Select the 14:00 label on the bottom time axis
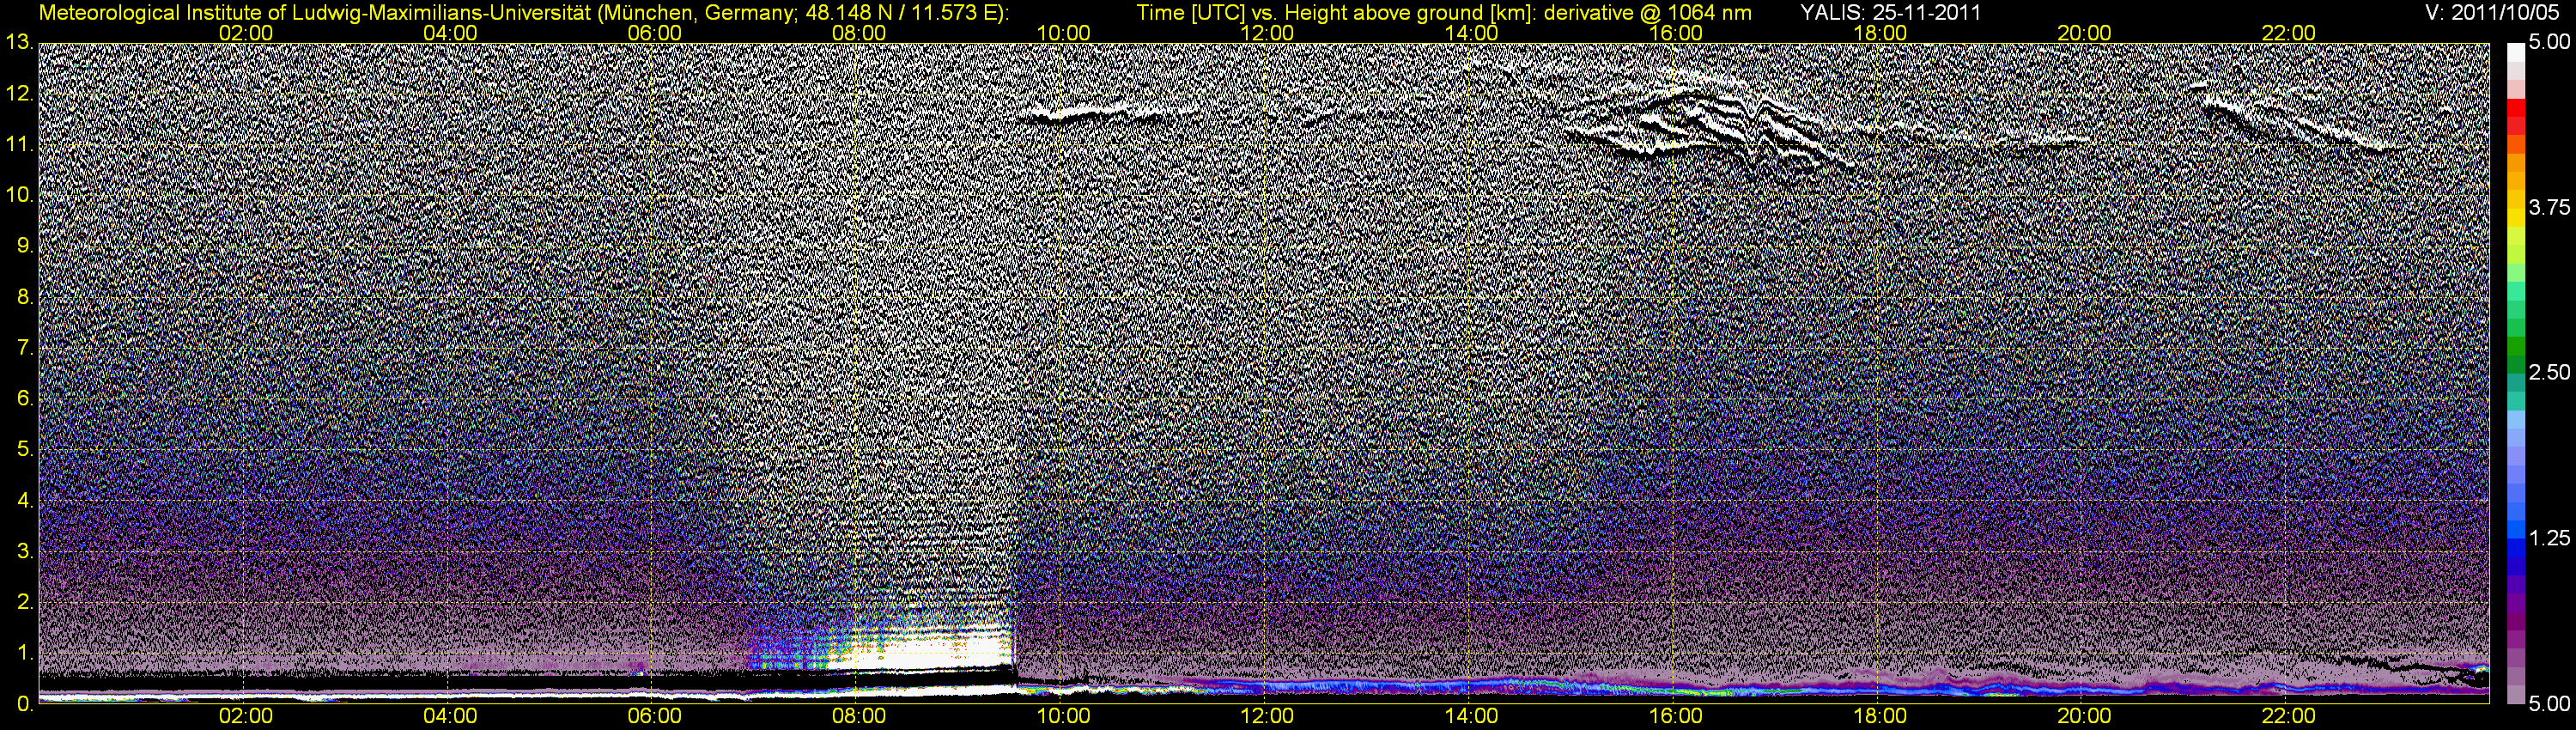2576x730 pixels. tap(1472, 716)
